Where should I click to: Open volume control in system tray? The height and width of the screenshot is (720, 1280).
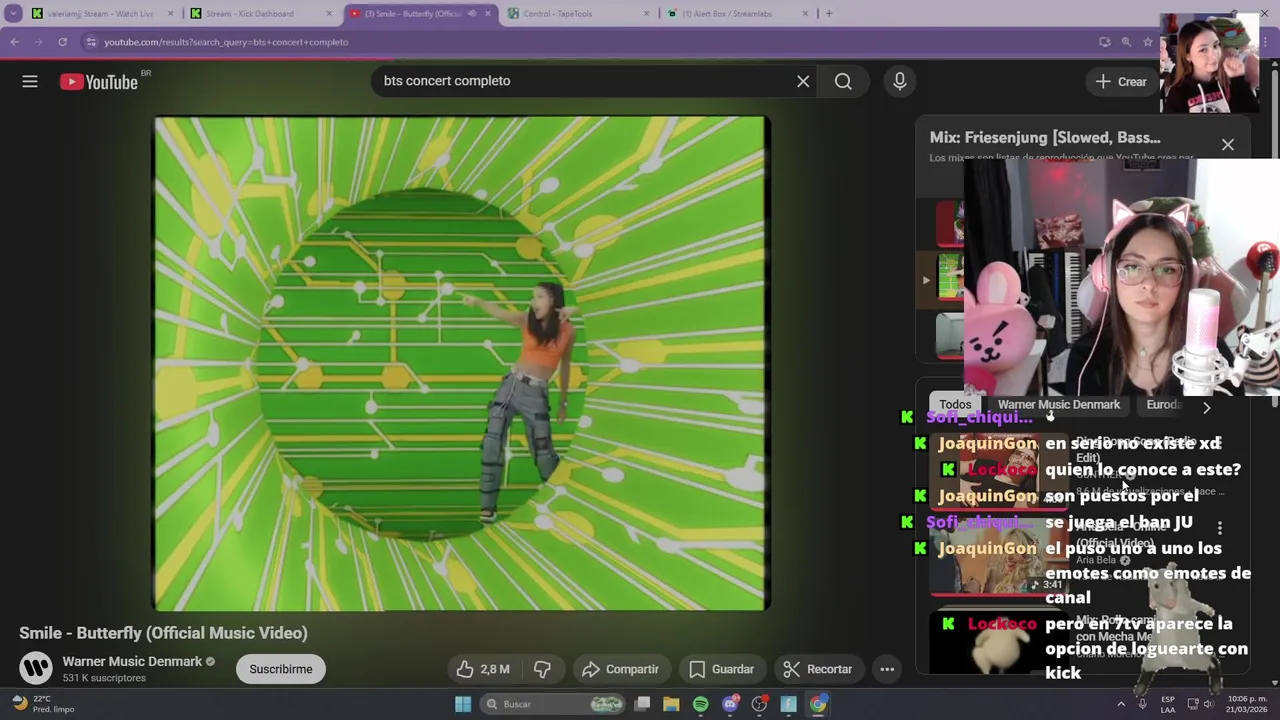[x=1208, y=704]
